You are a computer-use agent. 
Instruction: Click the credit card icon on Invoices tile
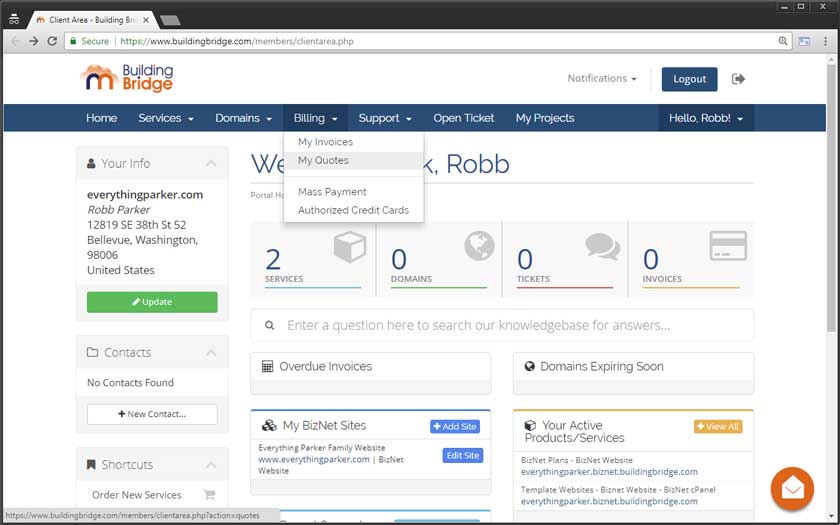coord(728,245)
